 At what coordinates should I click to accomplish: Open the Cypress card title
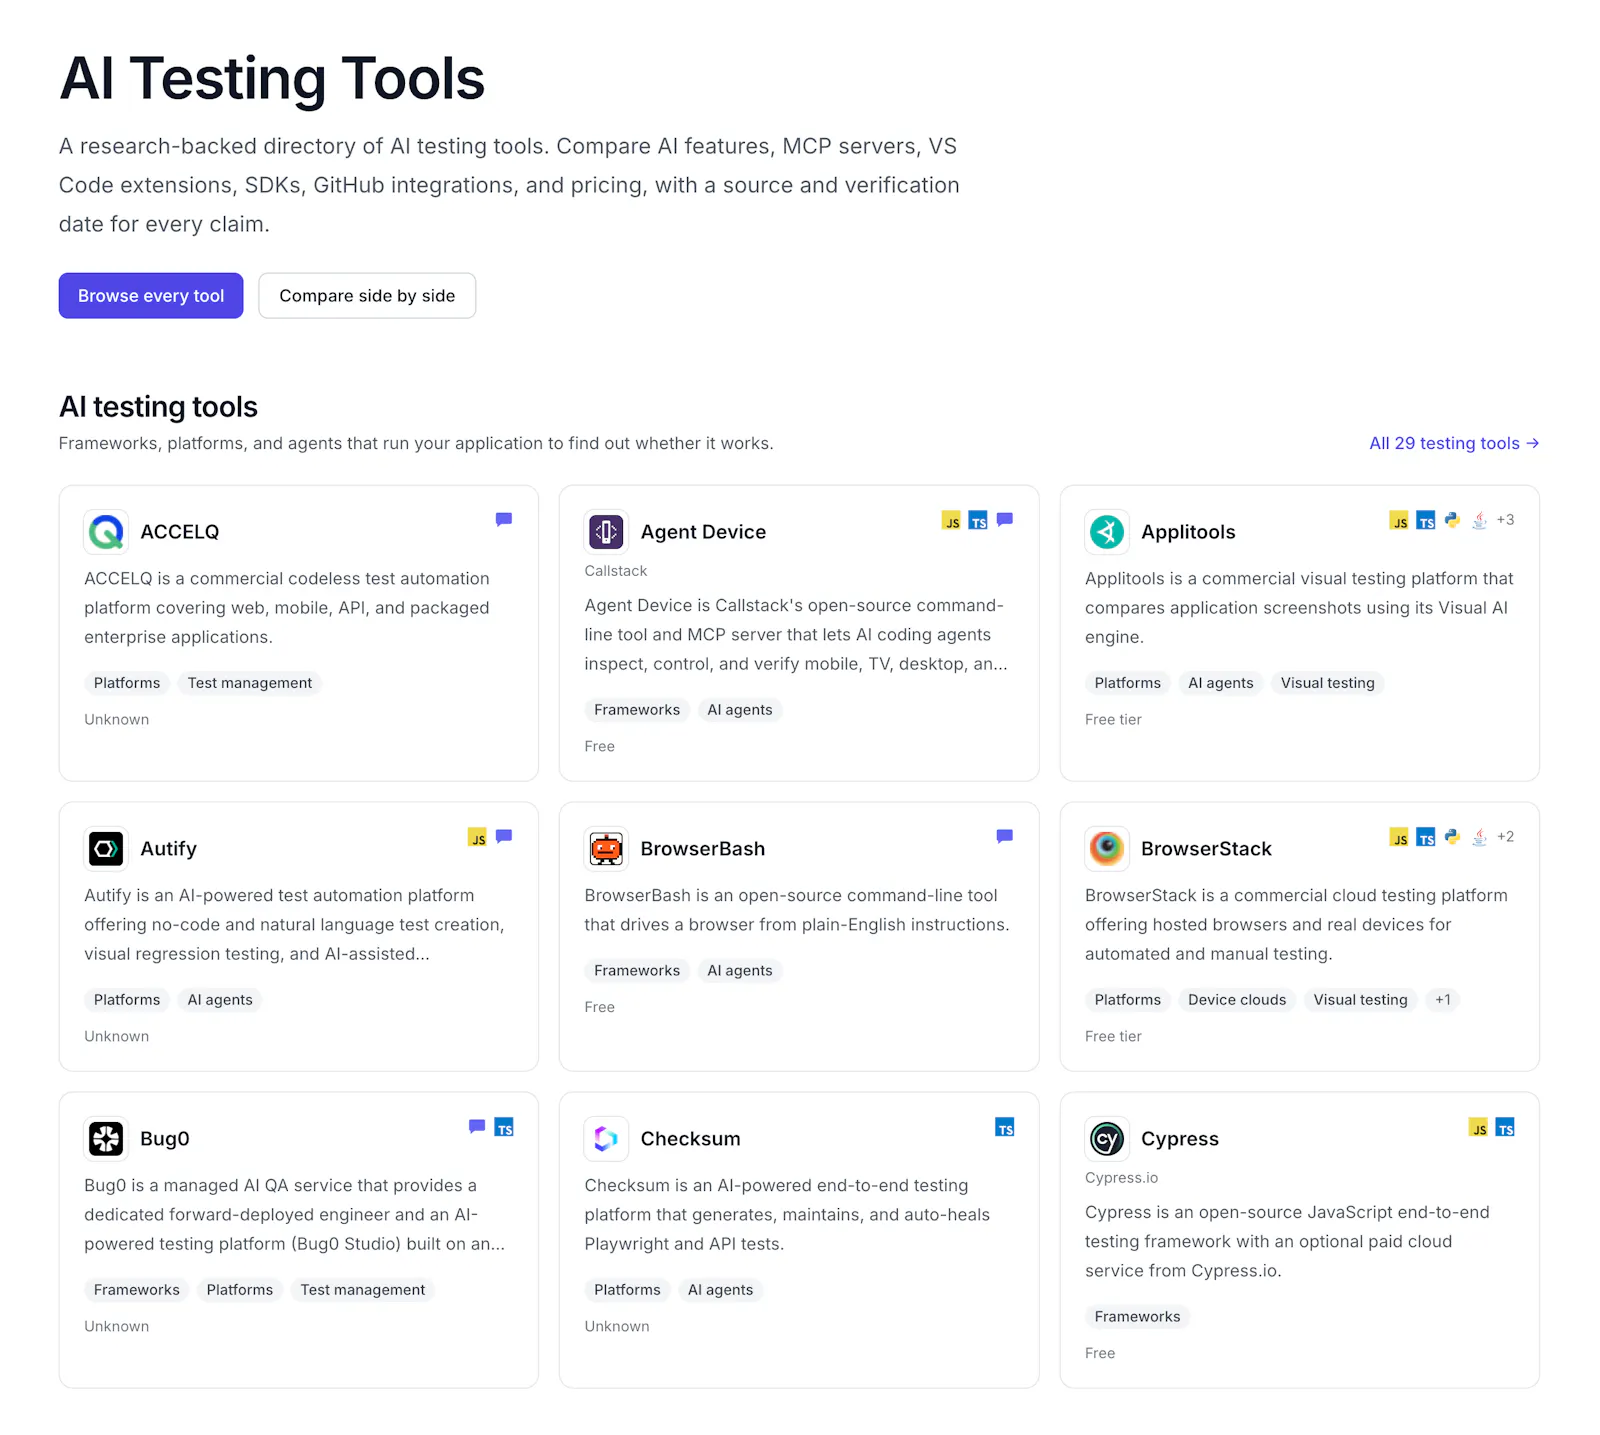[x=1180, y=1139]
